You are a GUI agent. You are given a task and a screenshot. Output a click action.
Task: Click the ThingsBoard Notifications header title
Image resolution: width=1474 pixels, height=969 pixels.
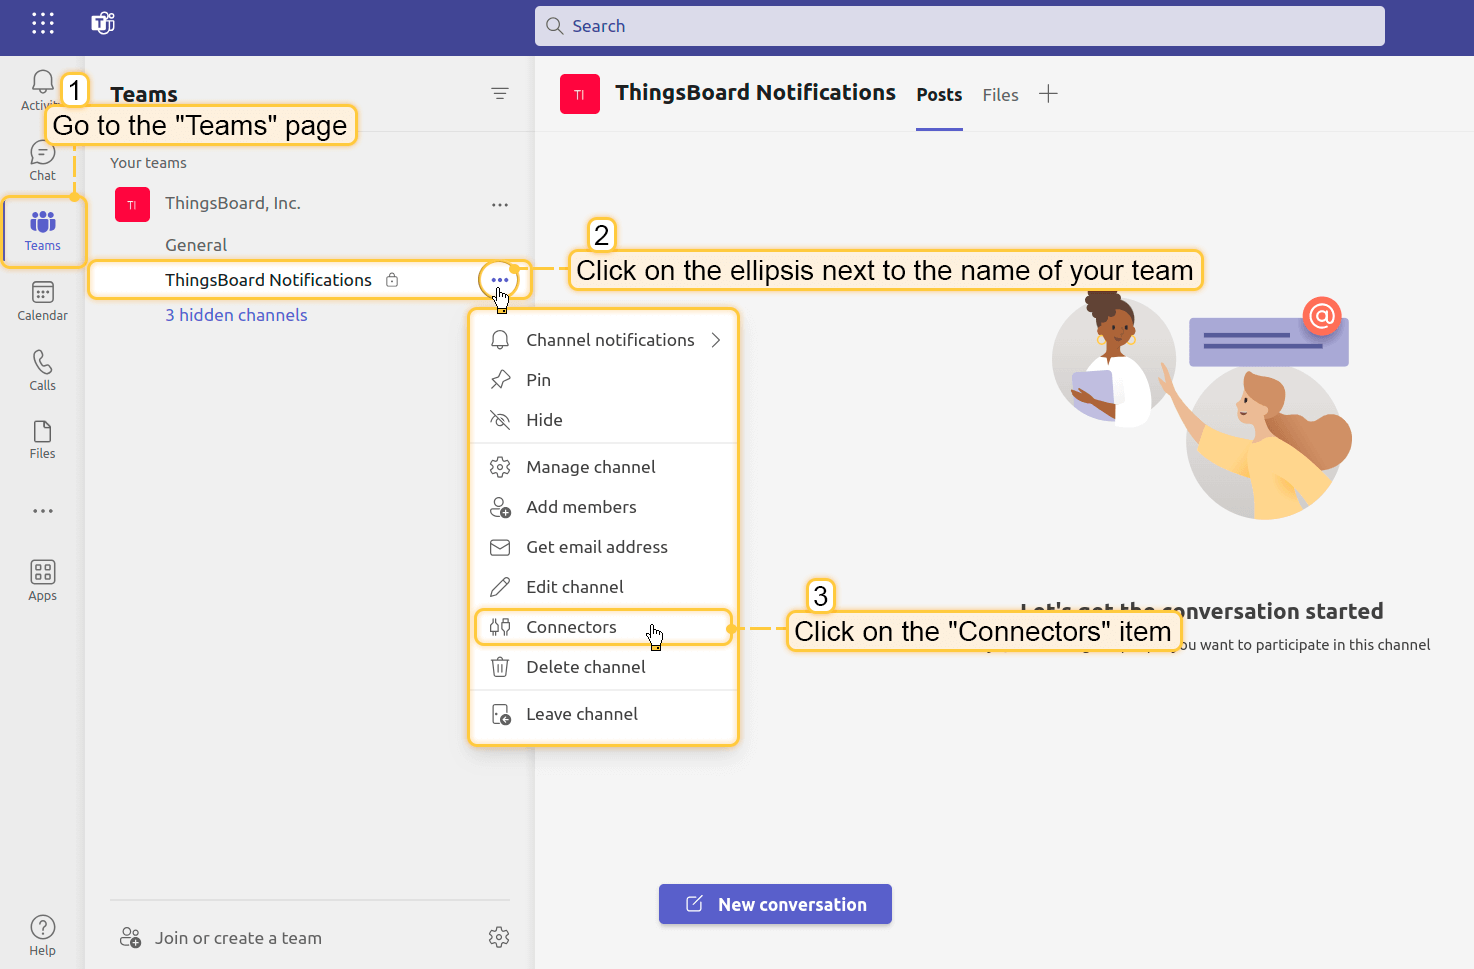(x=755, y=93)
